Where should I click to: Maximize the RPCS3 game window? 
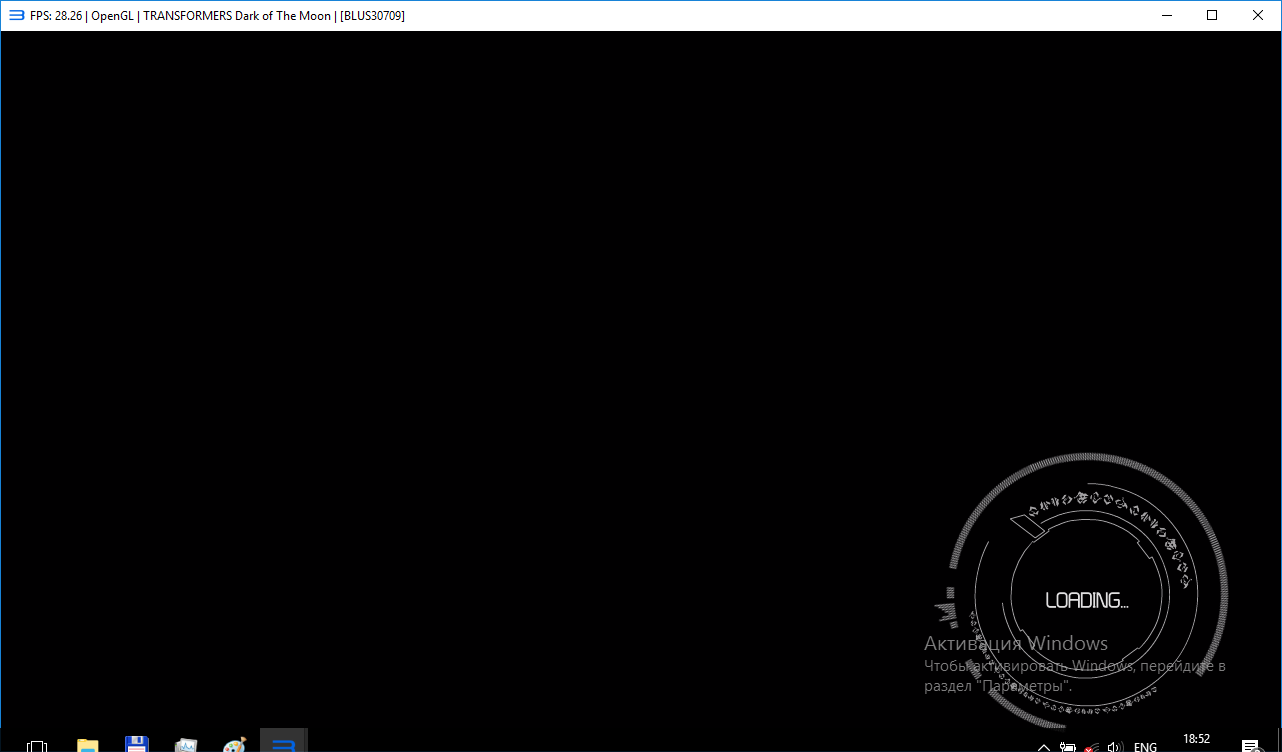tap(1212, 15)
